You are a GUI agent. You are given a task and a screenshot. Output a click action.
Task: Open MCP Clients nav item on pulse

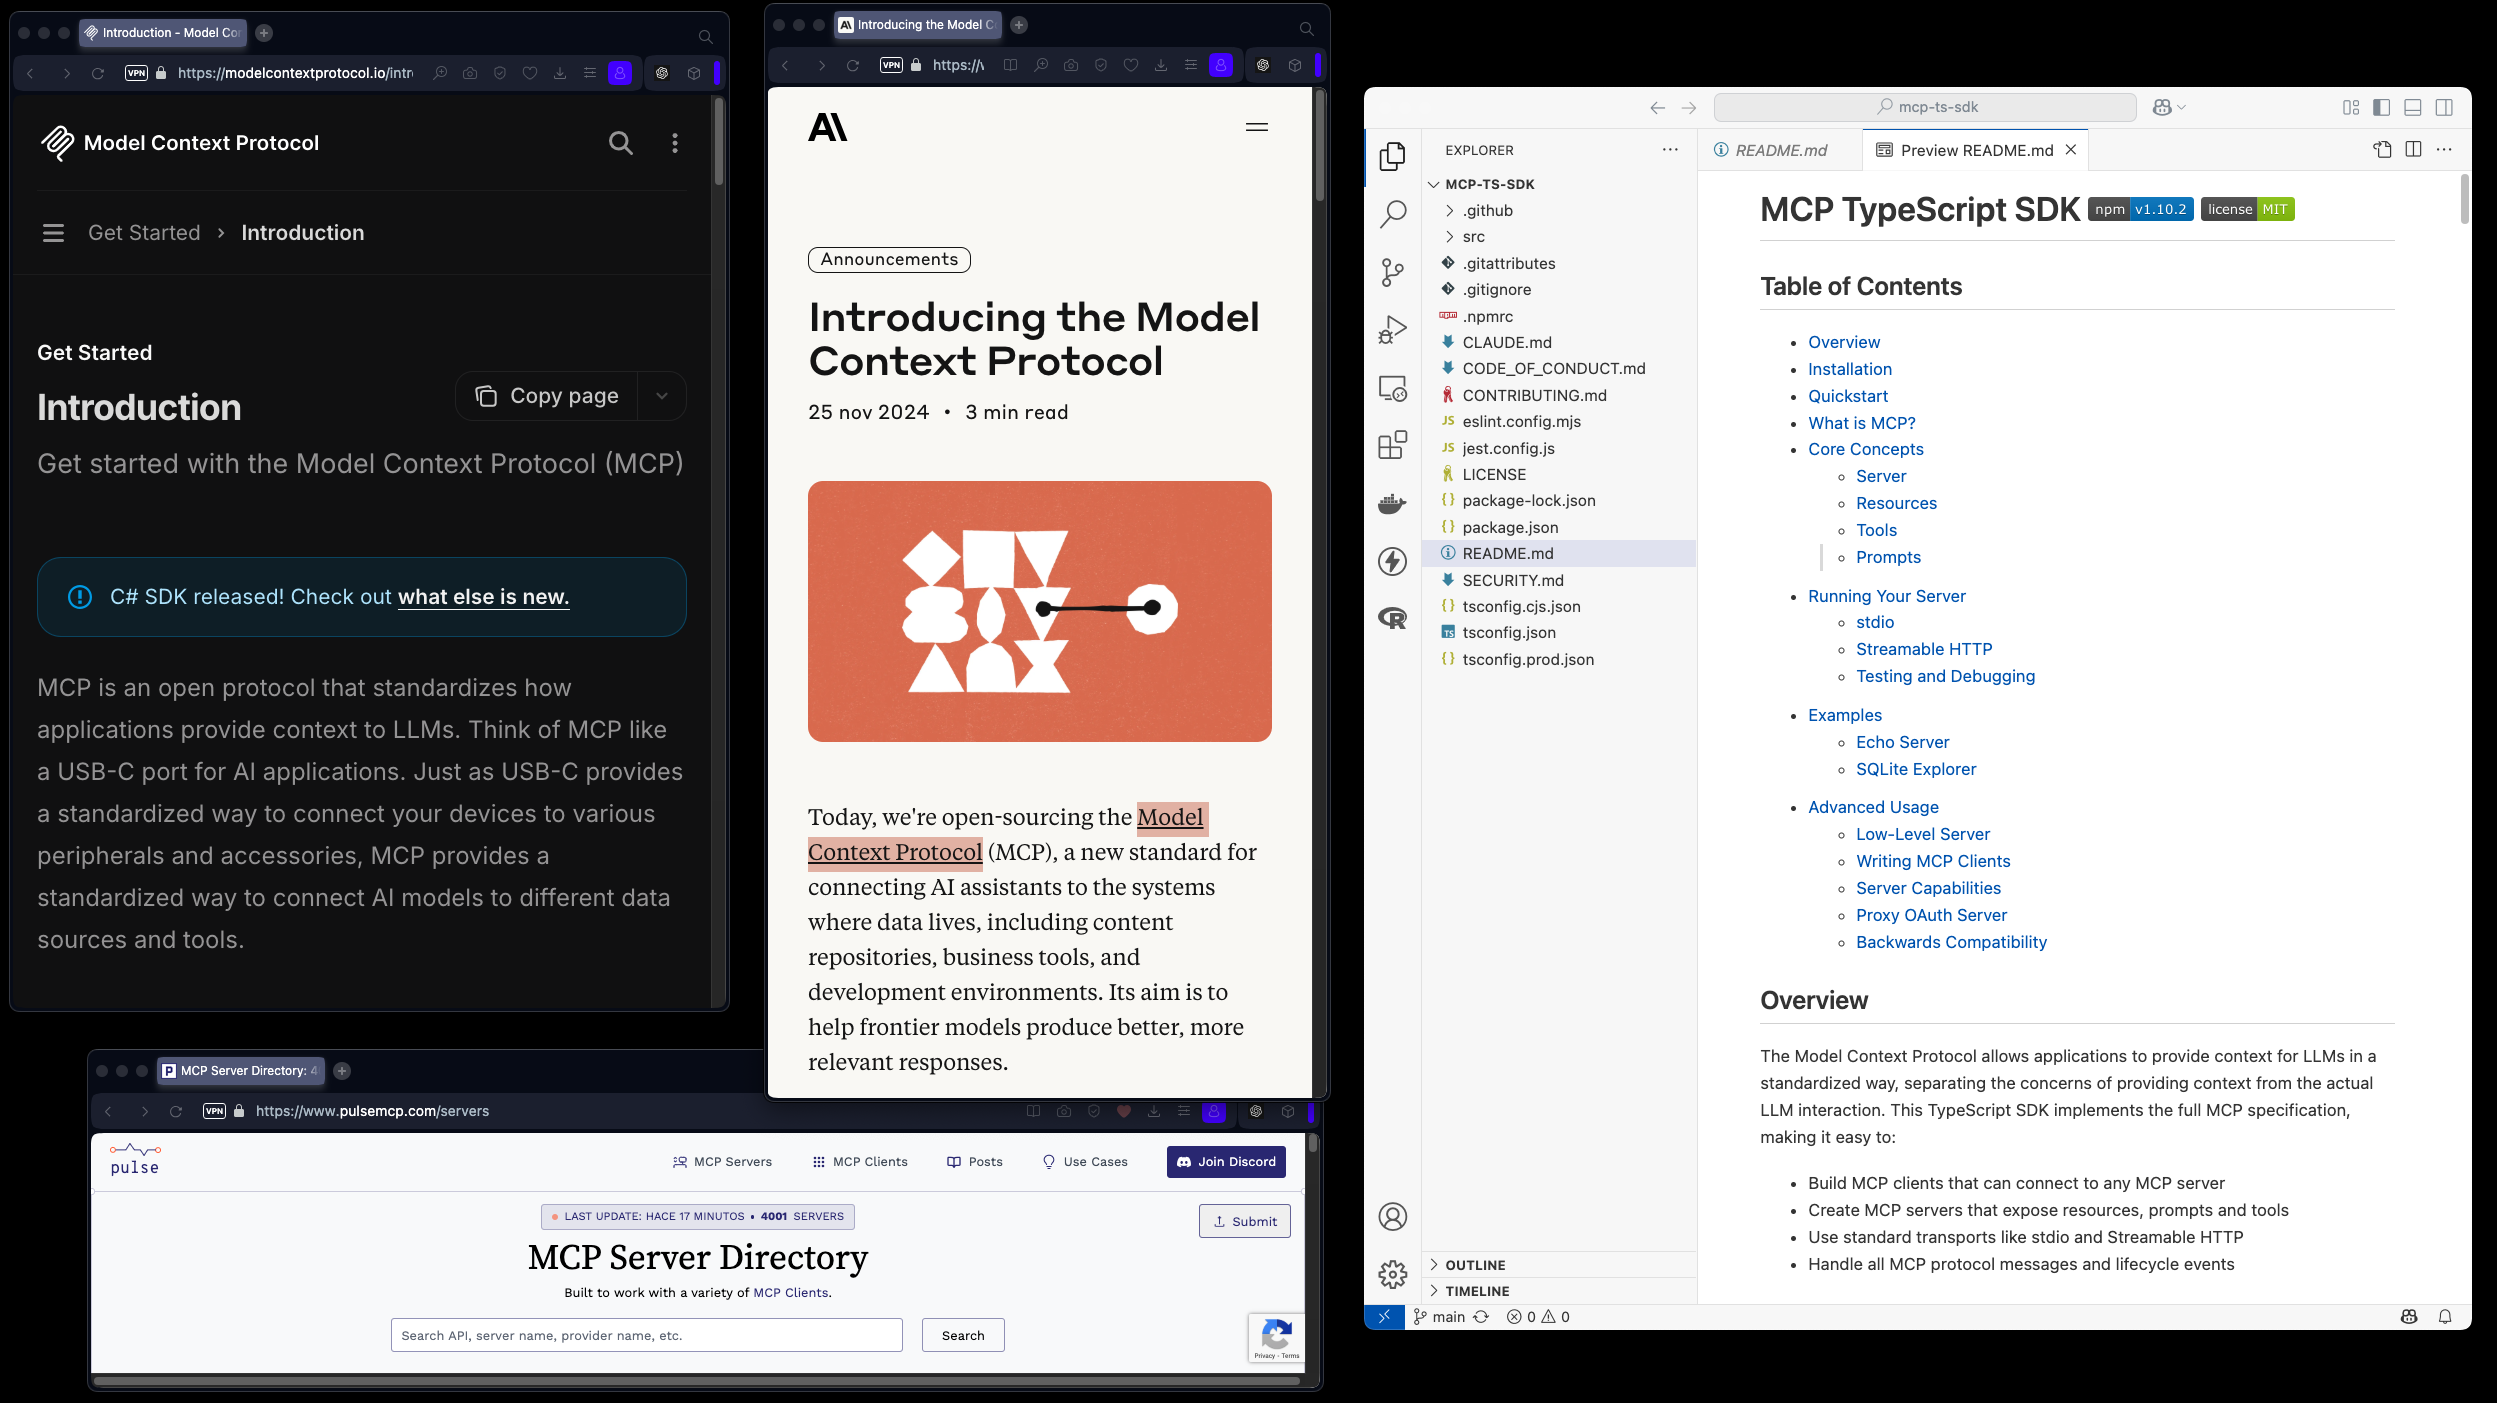(860, 1162)
